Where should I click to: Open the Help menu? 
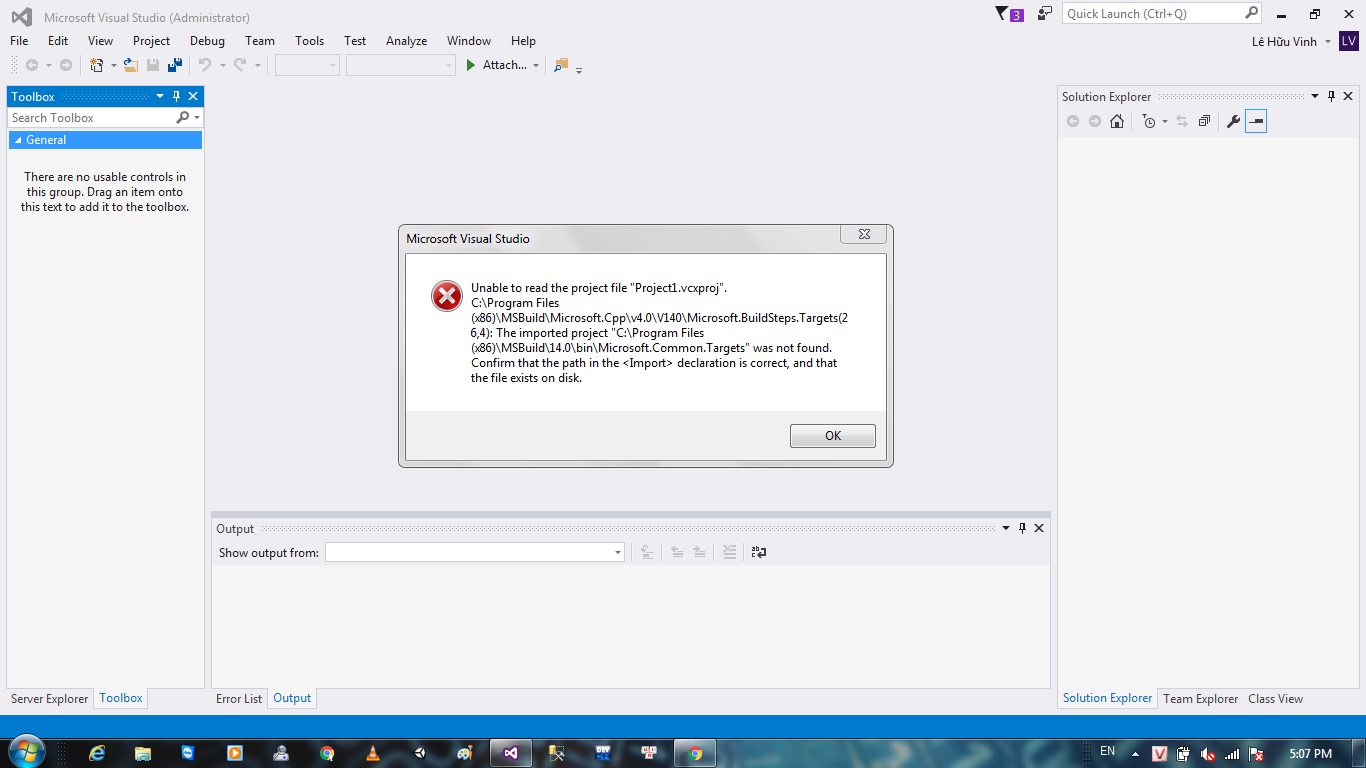coord(523,41)
